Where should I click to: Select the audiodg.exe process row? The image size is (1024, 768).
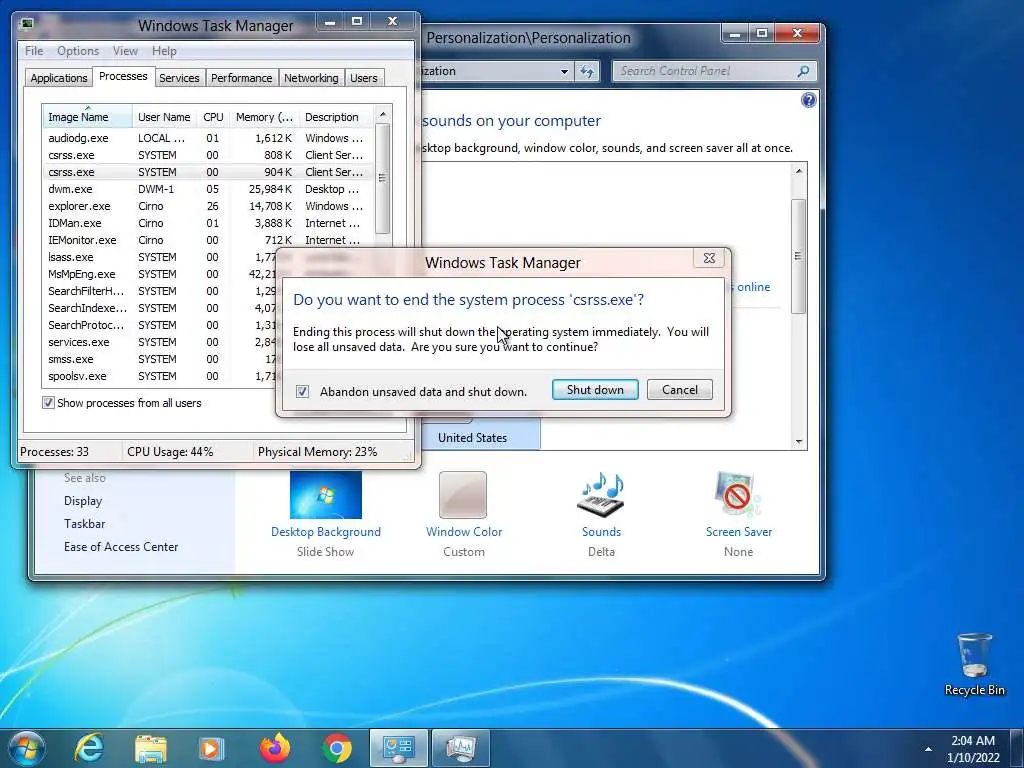coord(208,138)
